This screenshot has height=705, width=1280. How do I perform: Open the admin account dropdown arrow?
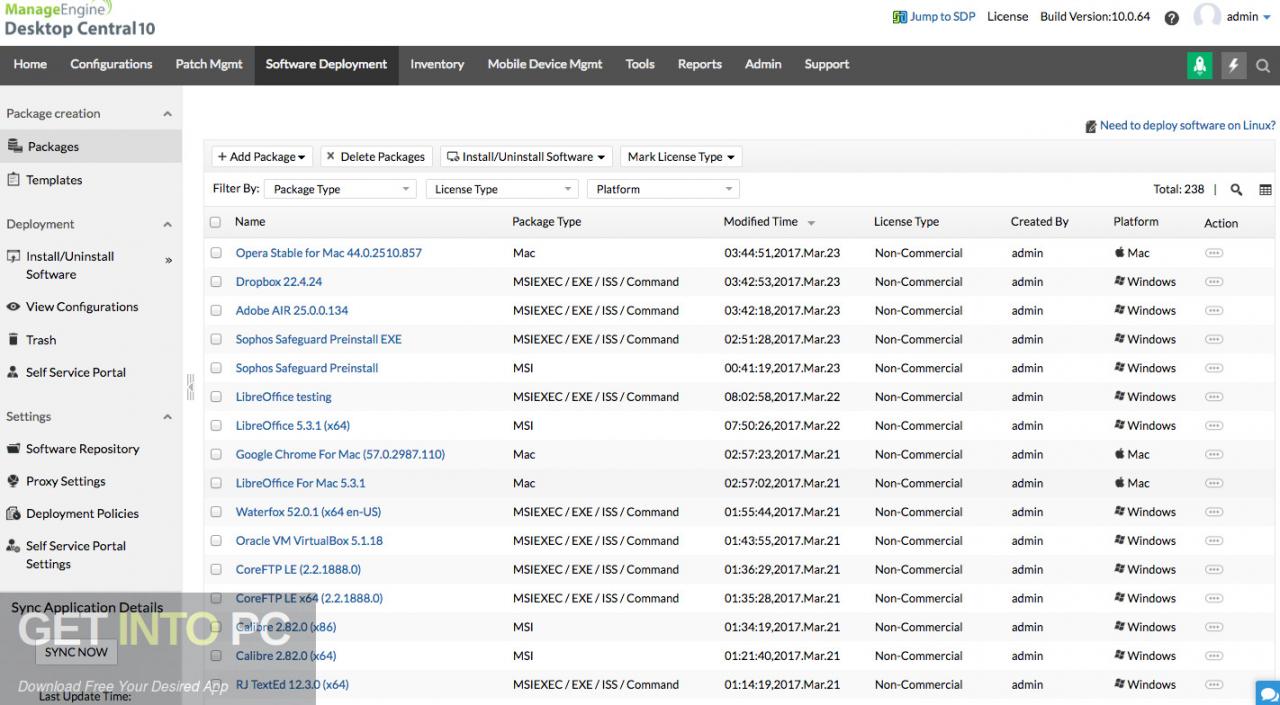1267,18
